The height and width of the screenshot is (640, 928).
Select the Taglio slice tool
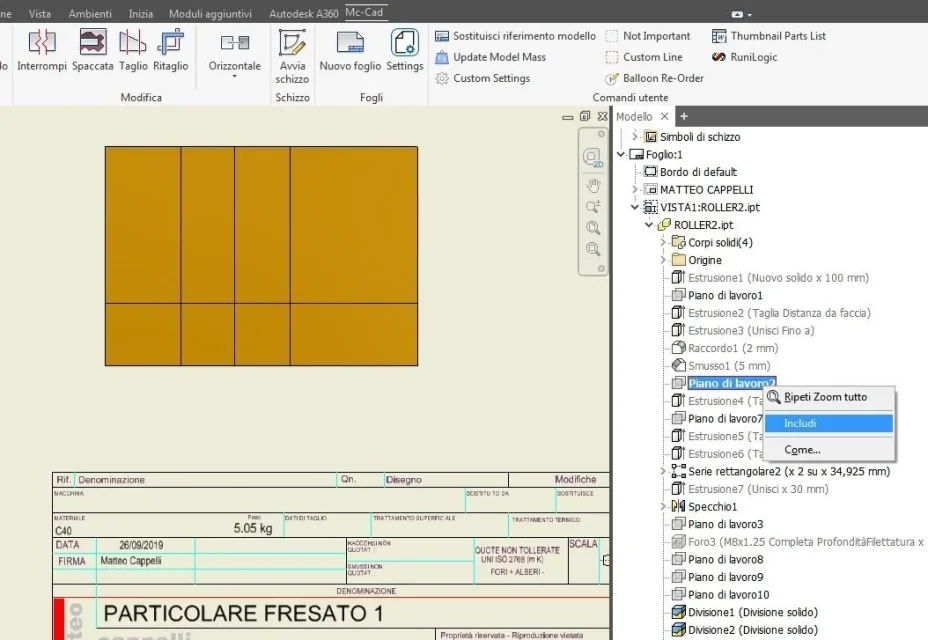133,51
